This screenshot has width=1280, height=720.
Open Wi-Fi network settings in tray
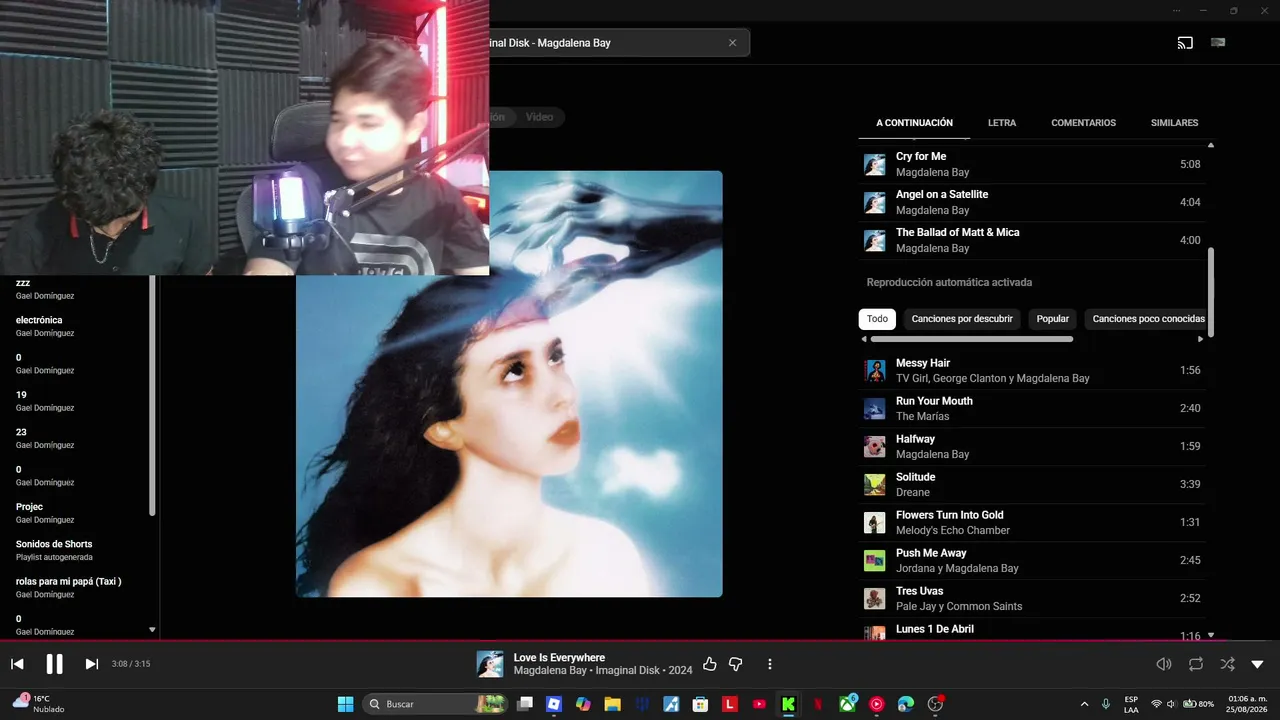[1157, 704]
